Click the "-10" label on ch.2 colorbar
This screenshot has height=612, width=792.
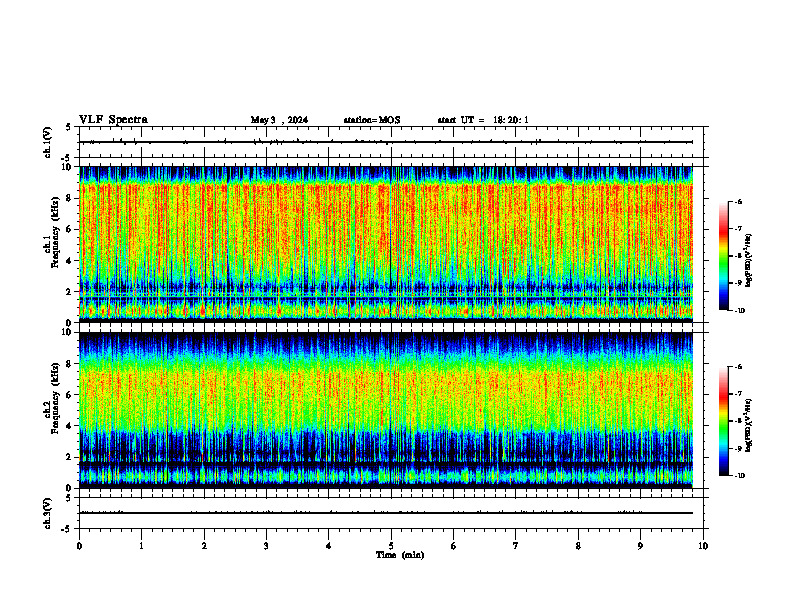coord(739,476)
